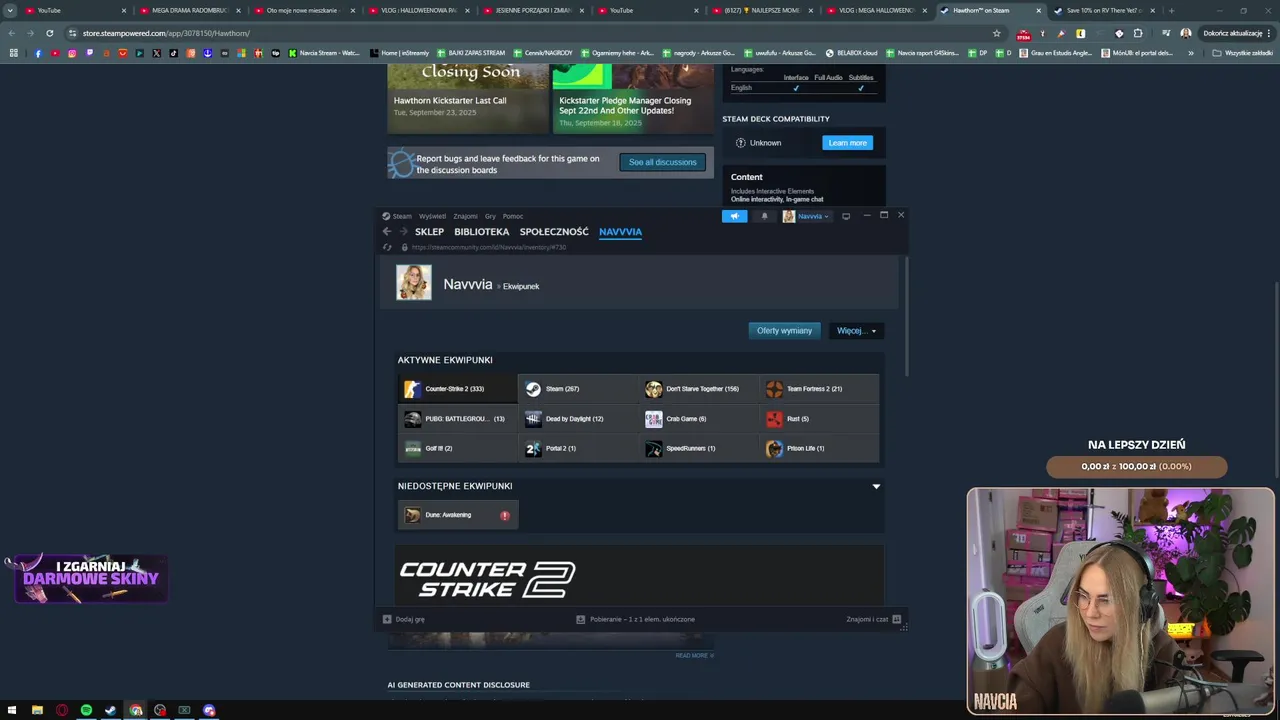
Task: Open Navcia Stream bookmark
Action: [x=324, y=53]
